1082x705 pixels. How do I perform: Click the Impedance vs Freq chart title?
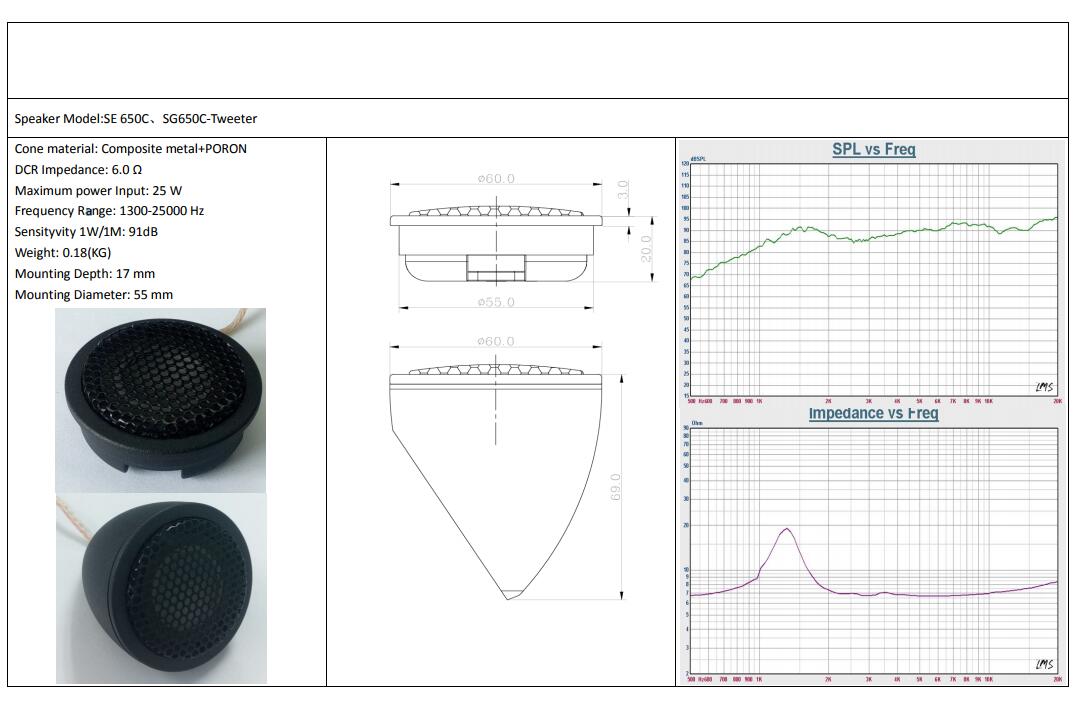(x=873, y=413)
